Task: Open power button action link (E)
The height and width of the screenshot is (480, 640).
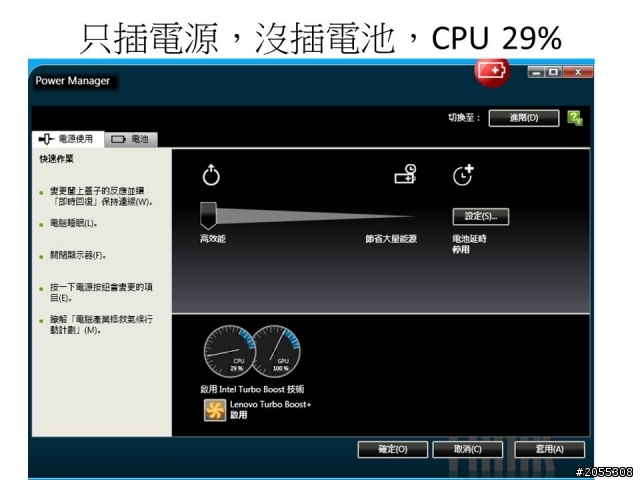Action: click(101, 292)
